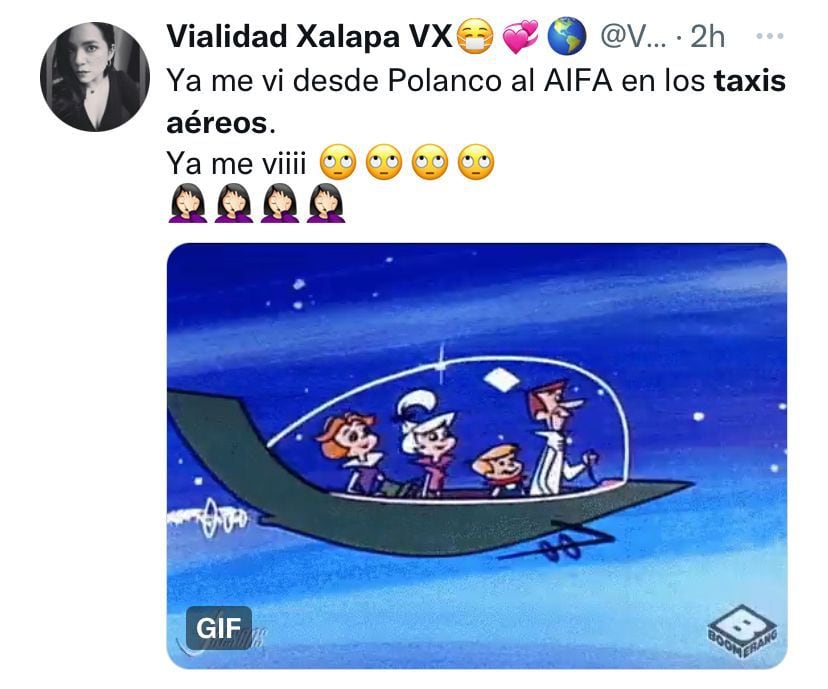Open the tweet's three-dot more menu
This screenshot has height=689, width=828.
[x=769, y=36]
